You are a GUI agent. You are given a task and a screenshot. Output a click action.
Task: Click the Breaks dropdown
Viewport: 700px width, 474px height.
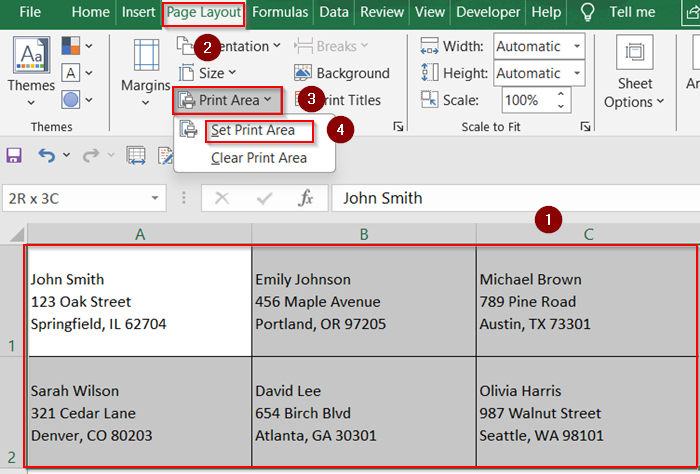(331, 46)
